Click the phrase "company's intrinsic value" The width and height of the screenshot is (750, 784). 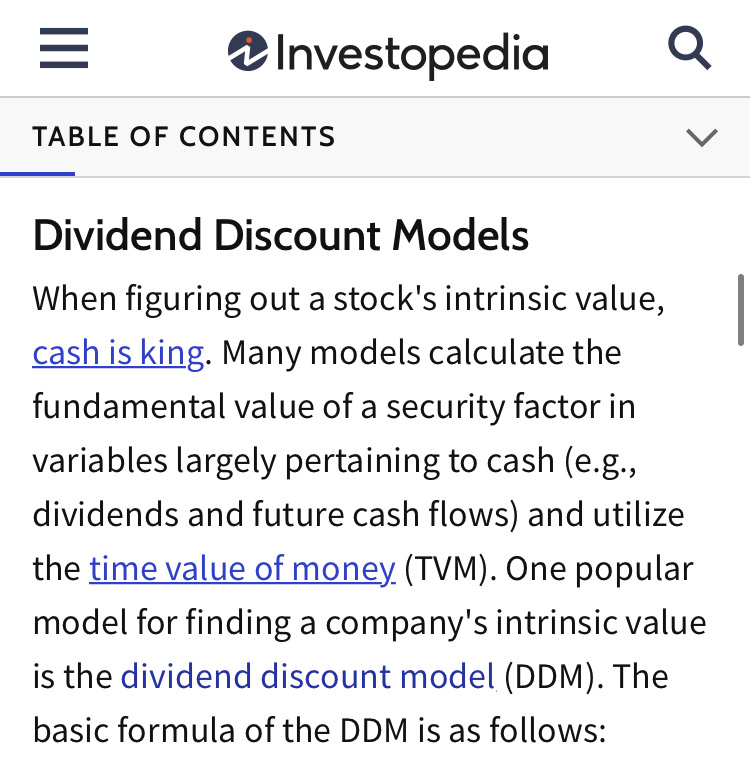[515, 623]
